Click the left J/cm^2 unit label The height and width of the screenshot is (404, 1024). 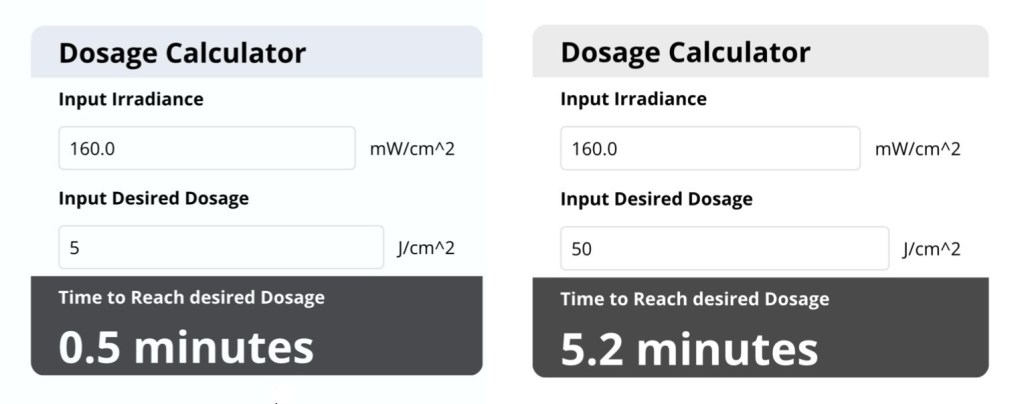(x=427, y=248)
